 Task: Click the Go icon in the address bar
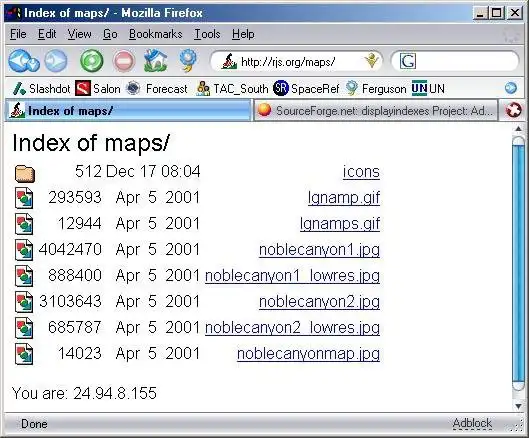pos(371,61)
